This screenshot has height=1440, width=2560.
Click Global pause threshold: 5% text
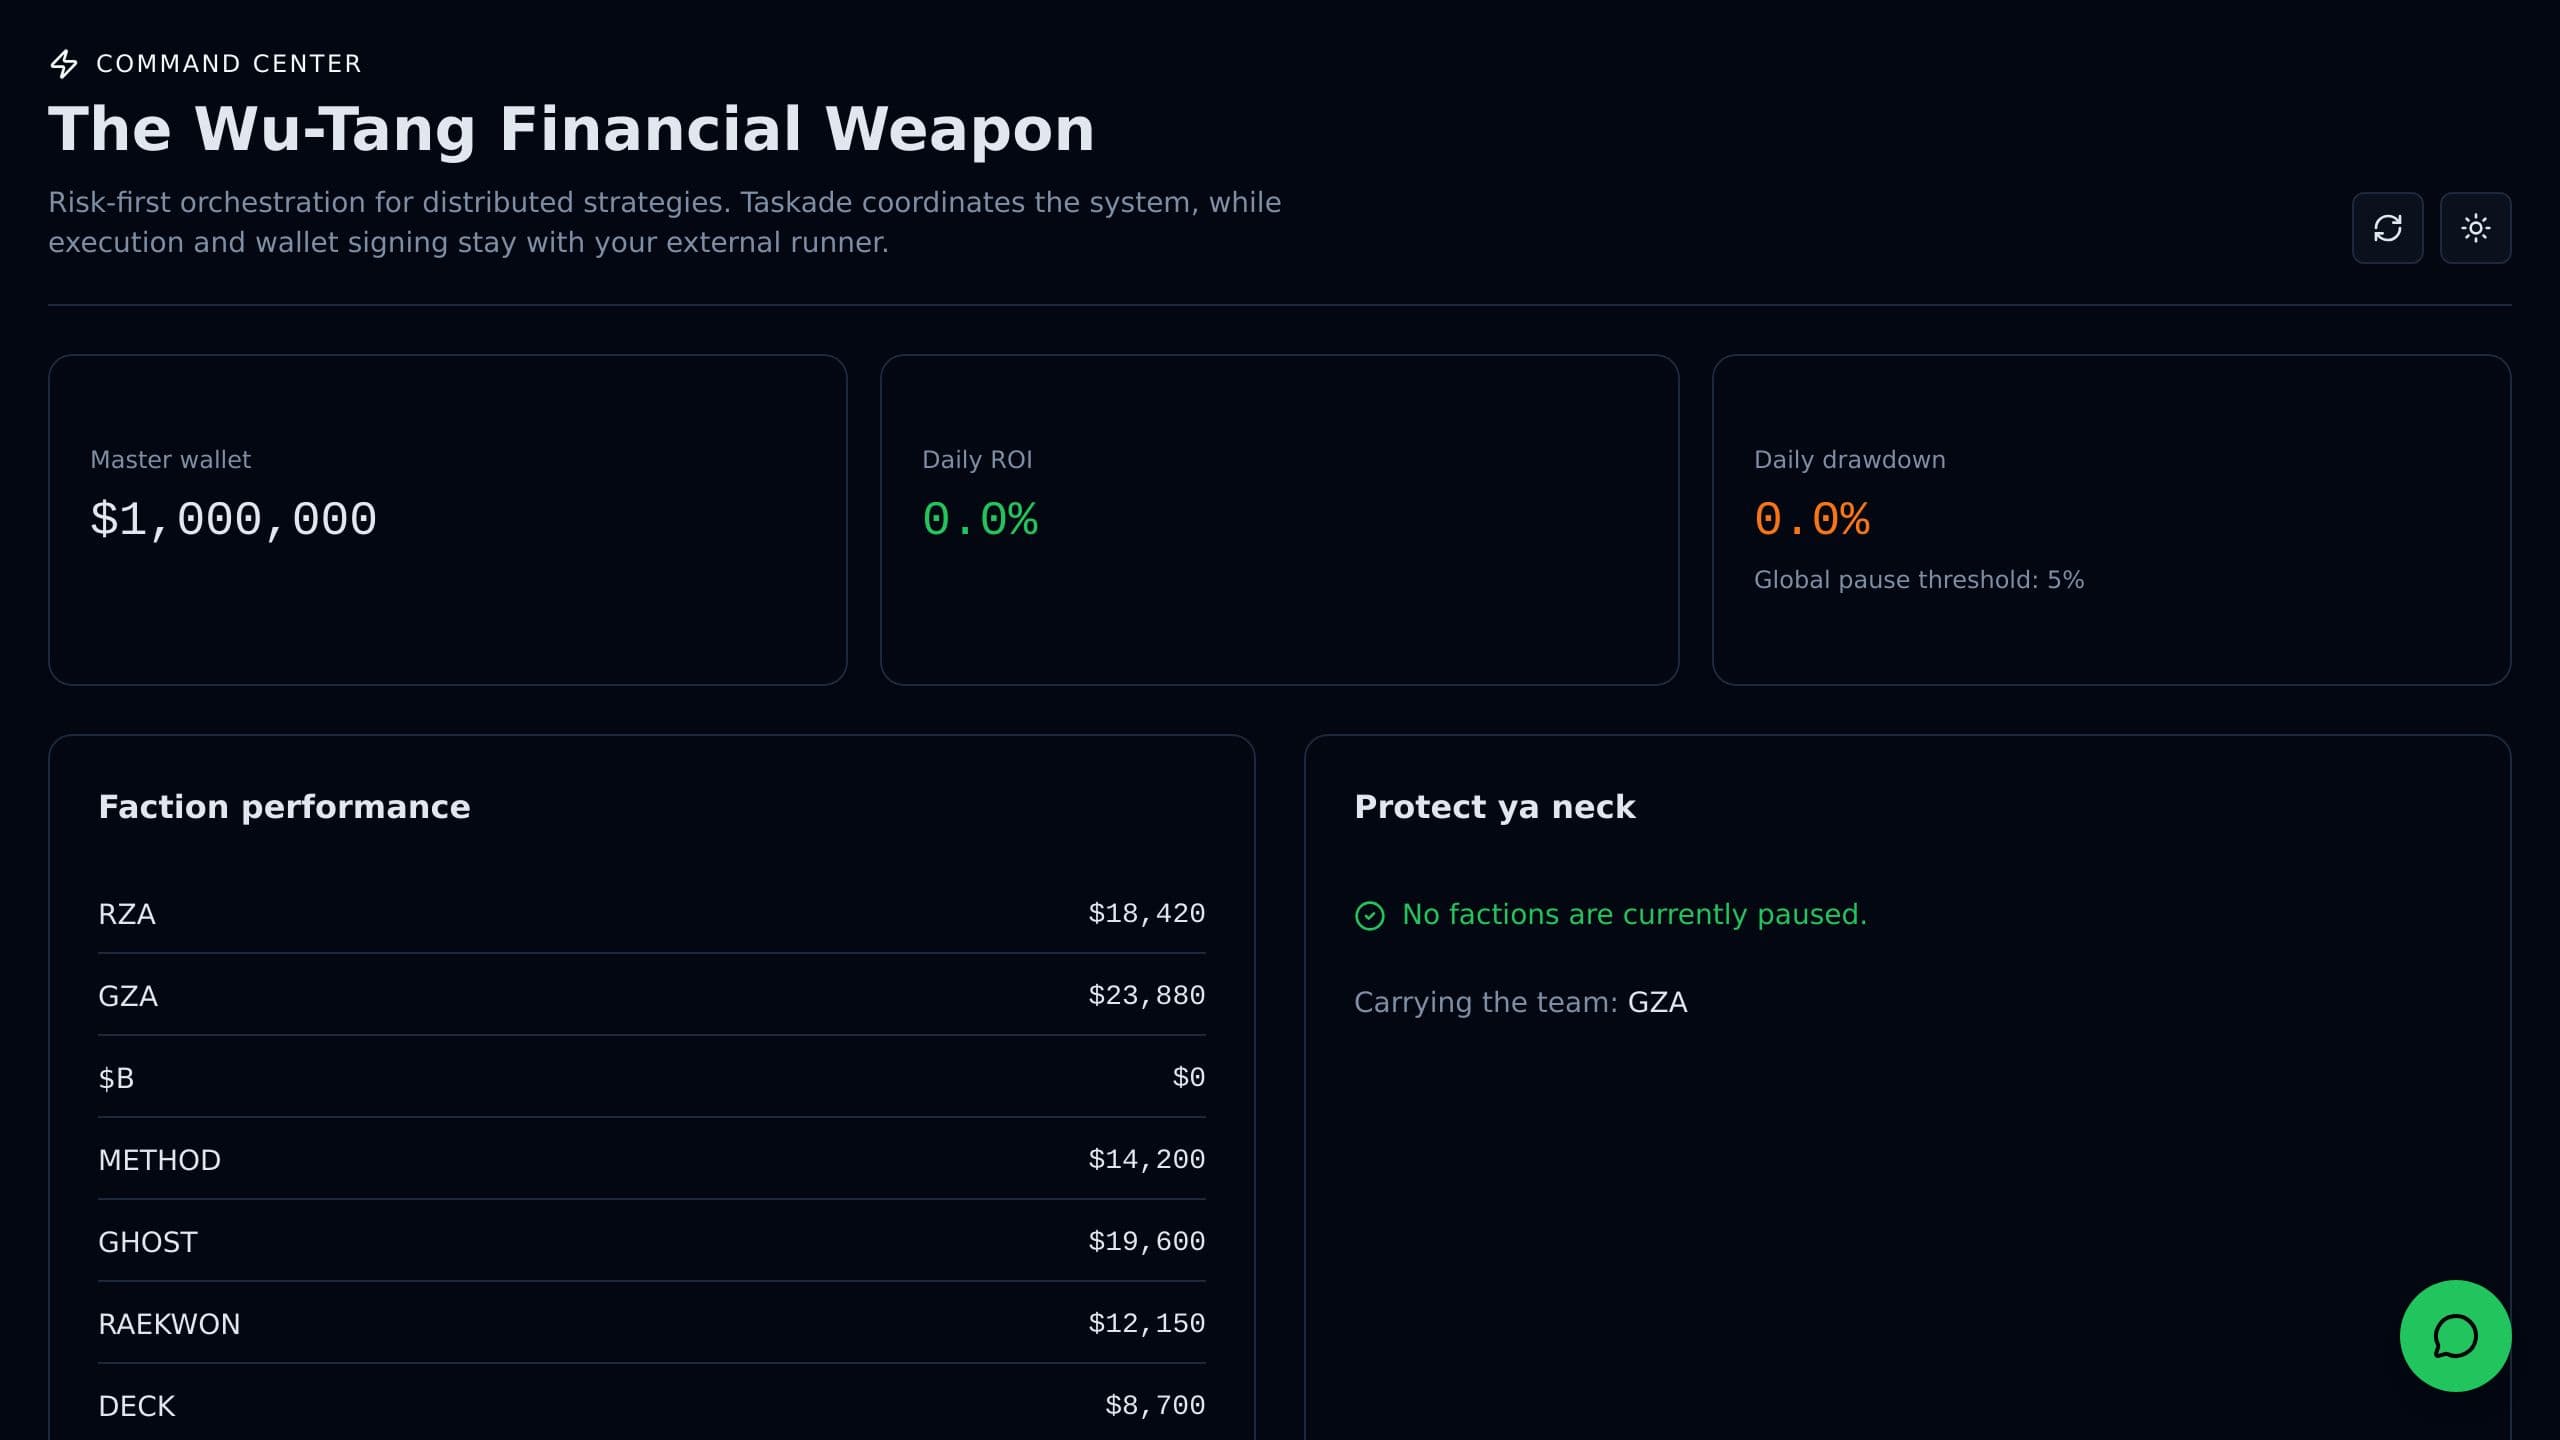tap(1918, 580)
